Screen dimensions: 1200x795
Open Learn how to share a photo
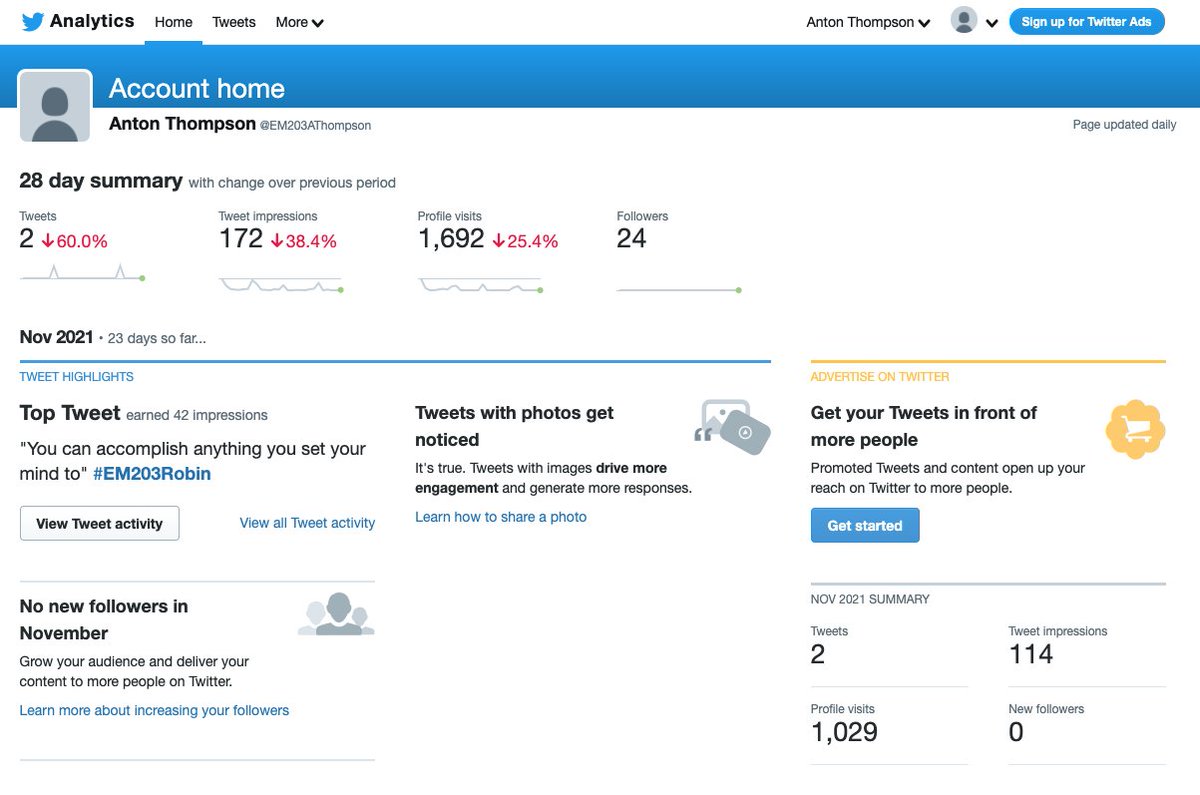pyautogui.click(x=501, y=517)
